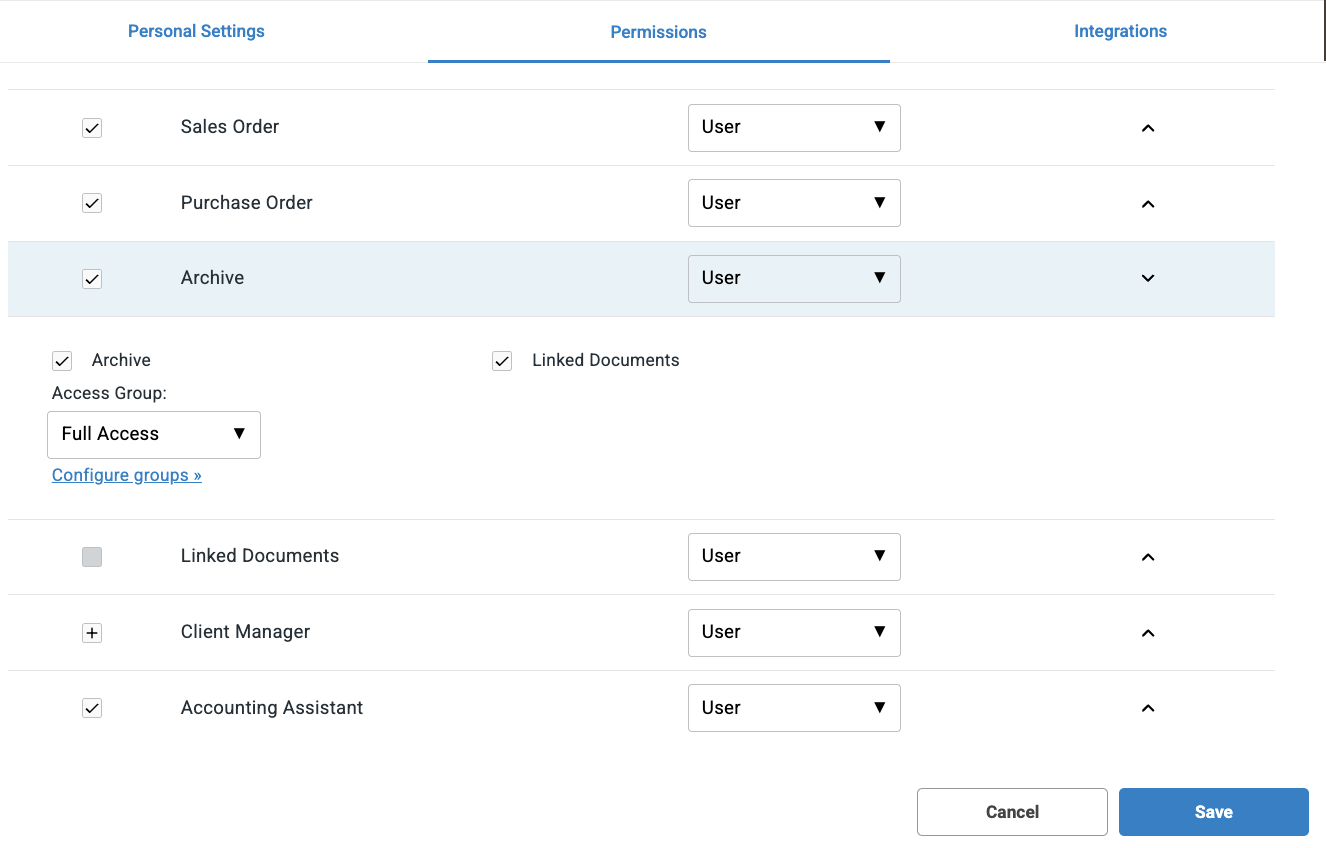Expand the Purchase Order row chevron
Image resolution: width=1326 pixels, height=848 pixels.
click(x=1148, y=204)
